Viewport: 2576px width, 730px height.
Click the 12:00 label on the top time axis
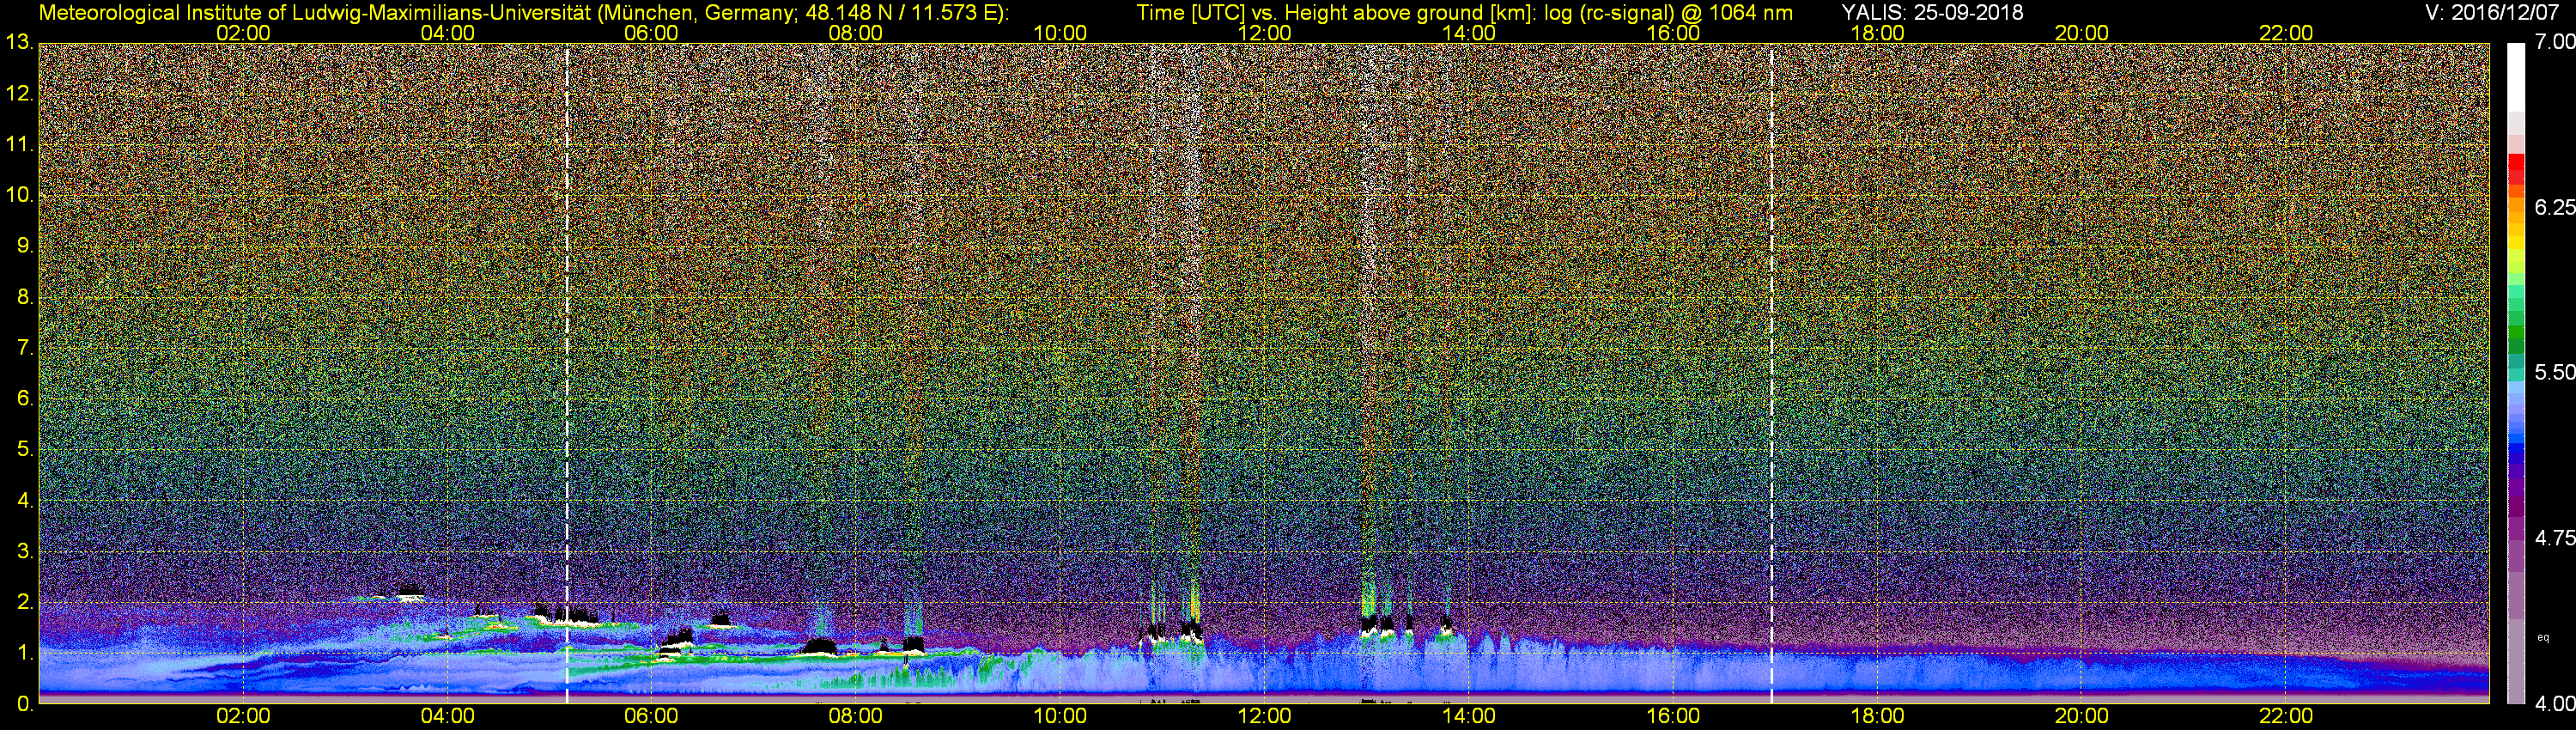pyautogui.click(x=1264, y=33)
